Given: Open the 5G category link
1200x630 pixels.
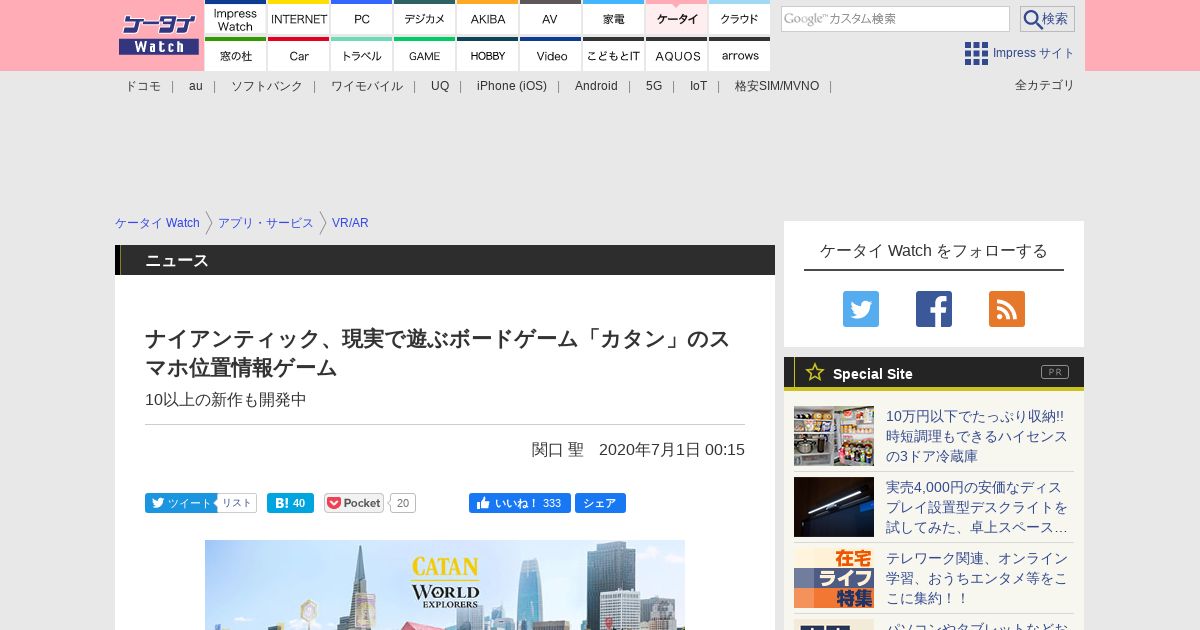Looking at the screenshot, I should coord(654,86).
